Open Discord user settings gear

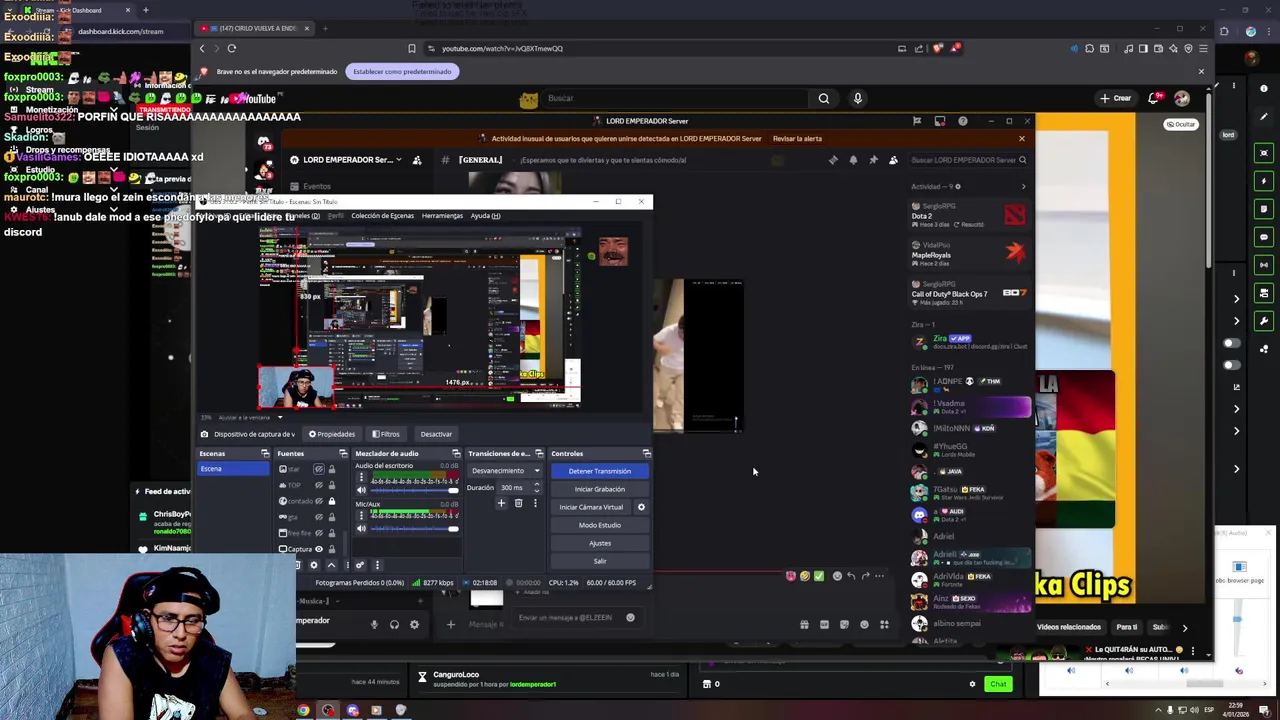[x=414, y=625]
